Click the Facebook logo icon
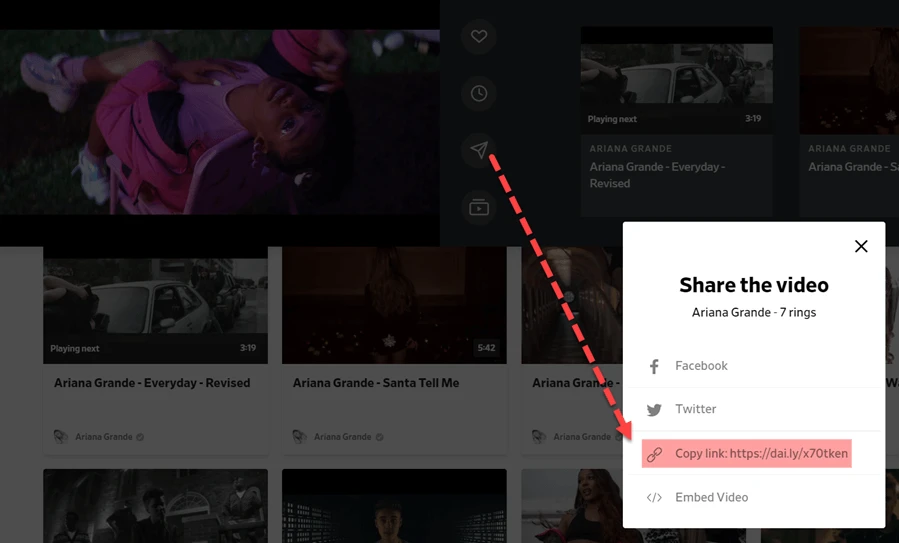The width and height of the screenshot is (900, 543). [654, 366]
